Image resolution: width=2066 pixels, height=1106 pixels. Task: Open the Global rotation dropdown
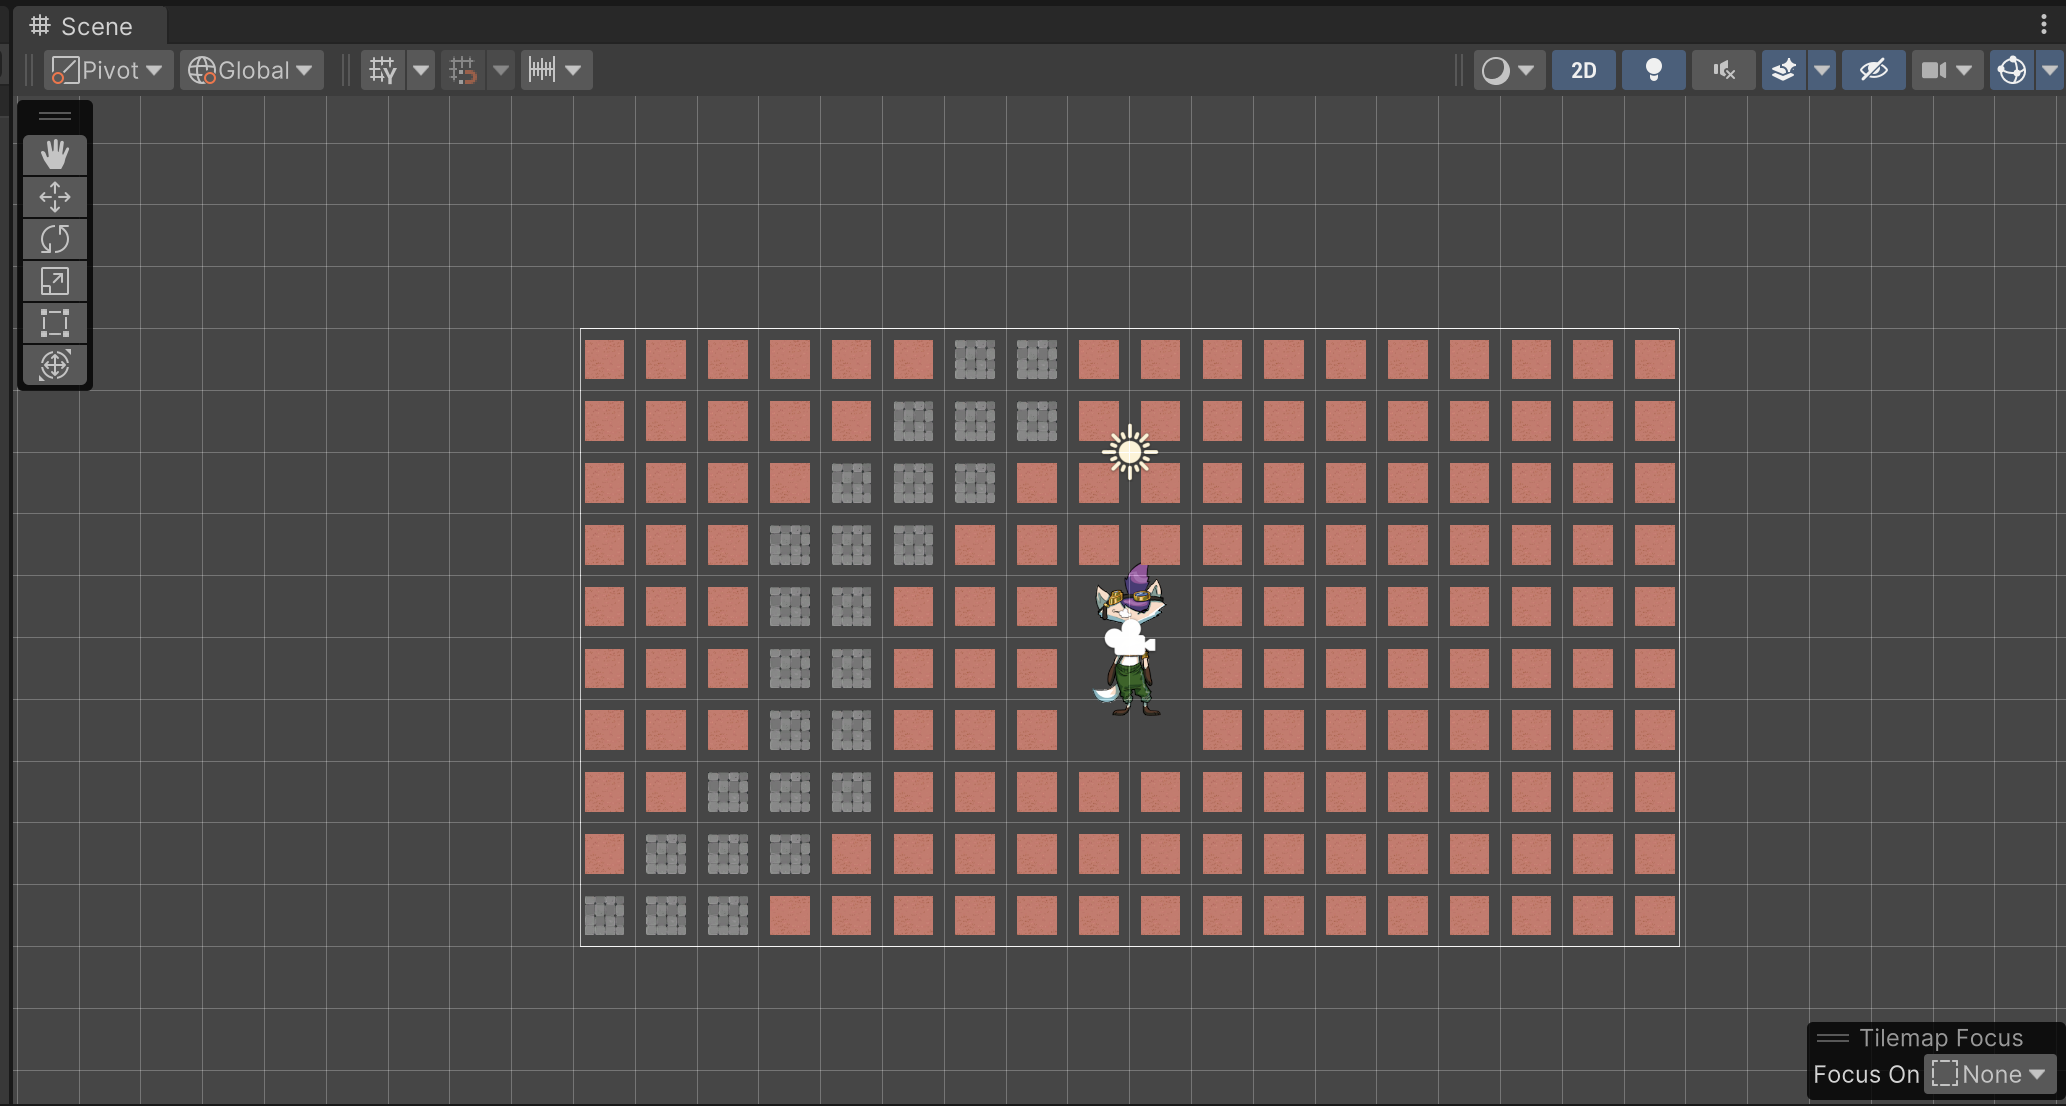tap(251, 70)
